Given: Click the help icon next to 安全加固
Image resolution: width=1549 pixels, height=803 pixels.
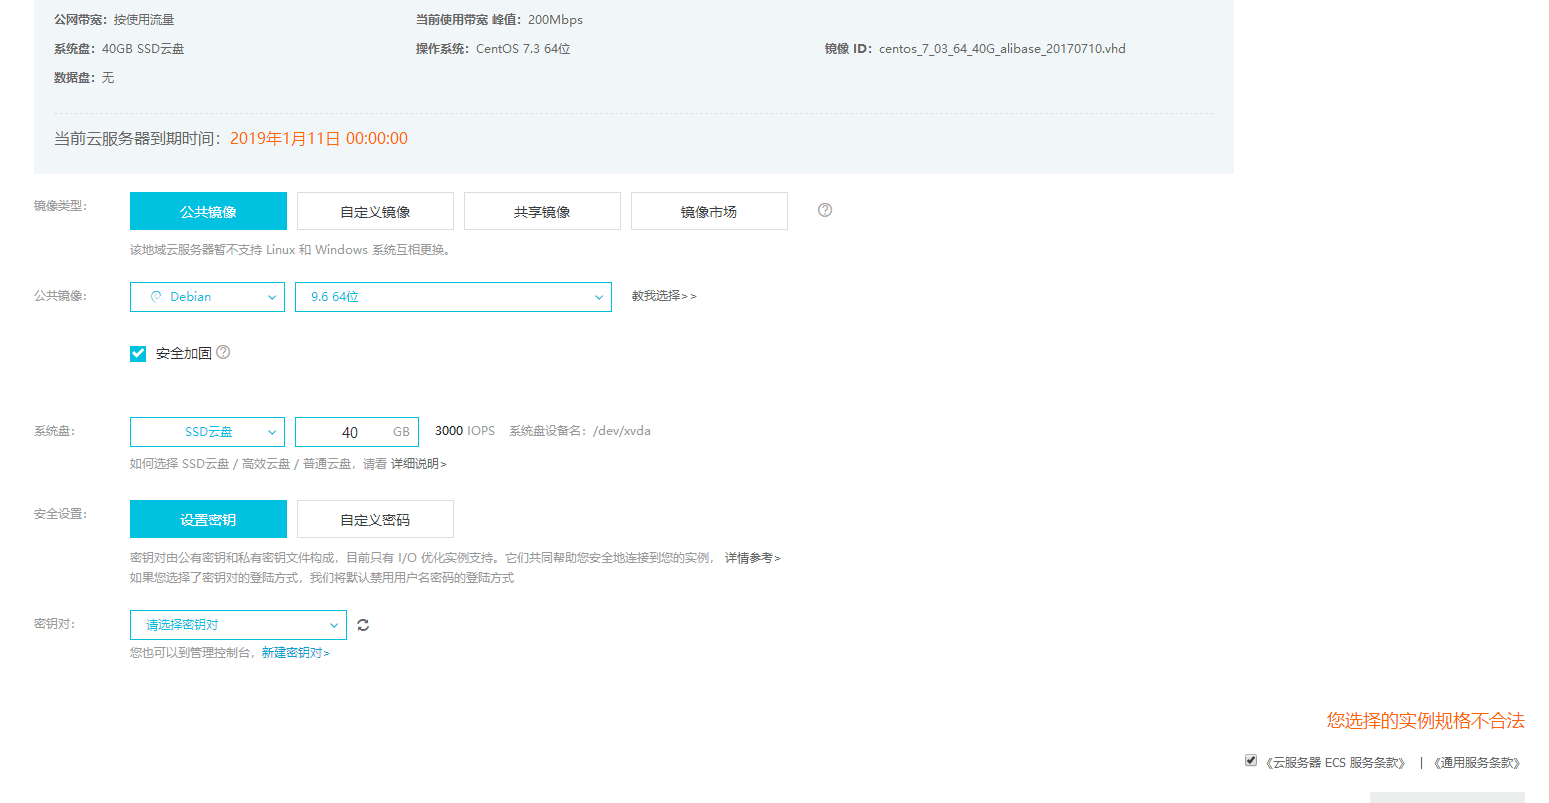Looking at the screenshot, I should click(223, 352).
